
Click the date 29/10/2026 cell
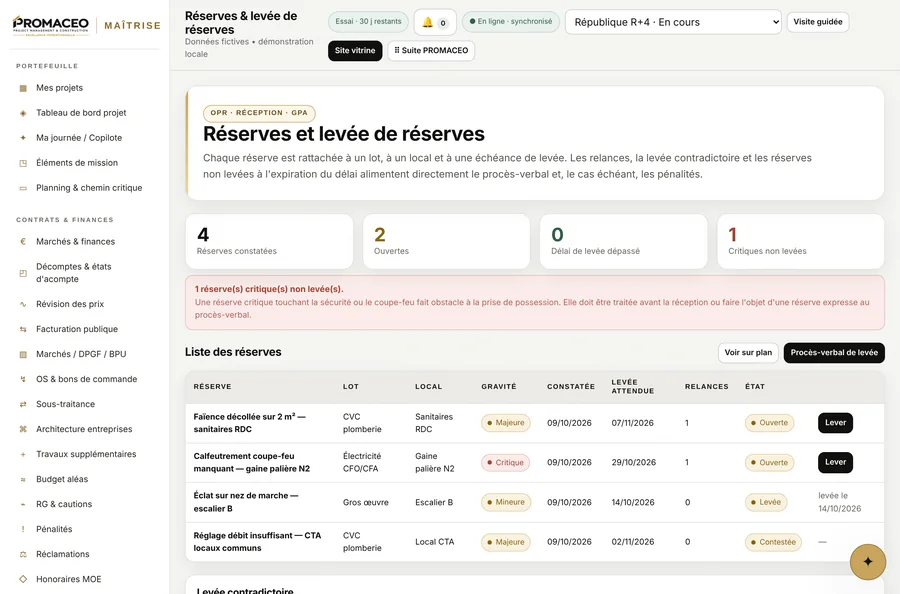634,463
